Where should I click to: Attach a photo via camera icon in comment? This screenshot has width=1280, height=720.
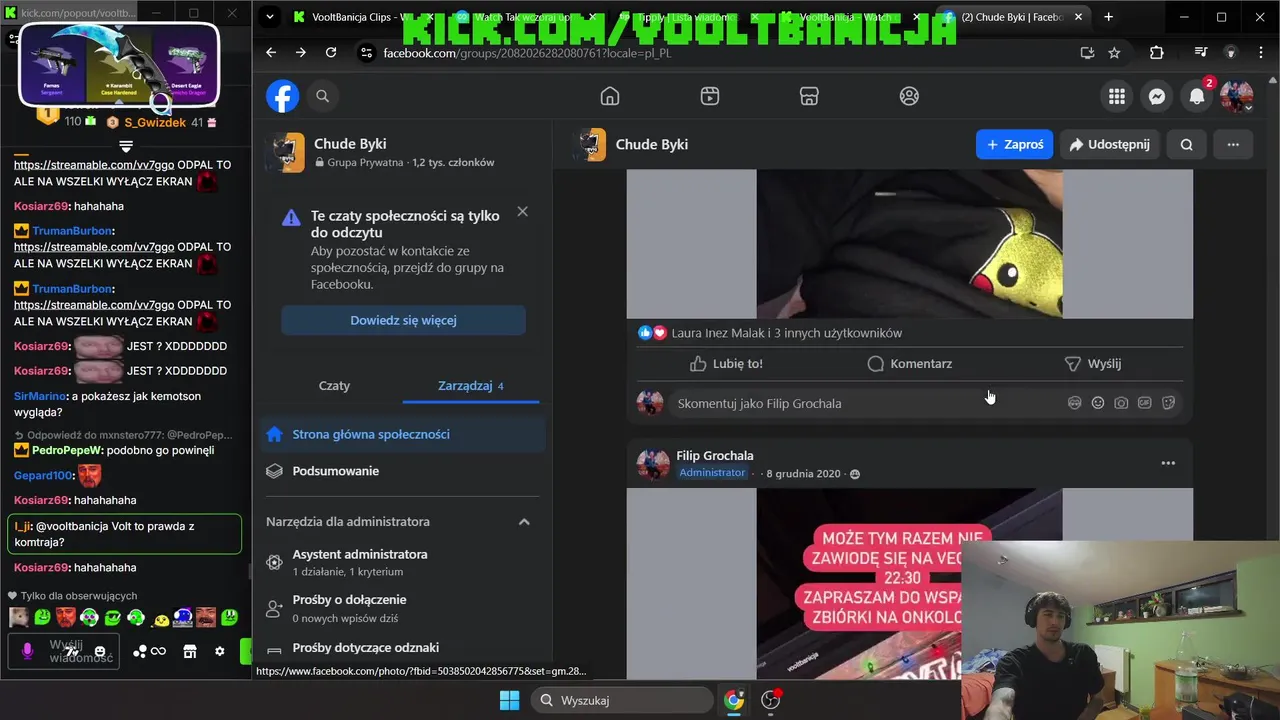pos(1121,403)
